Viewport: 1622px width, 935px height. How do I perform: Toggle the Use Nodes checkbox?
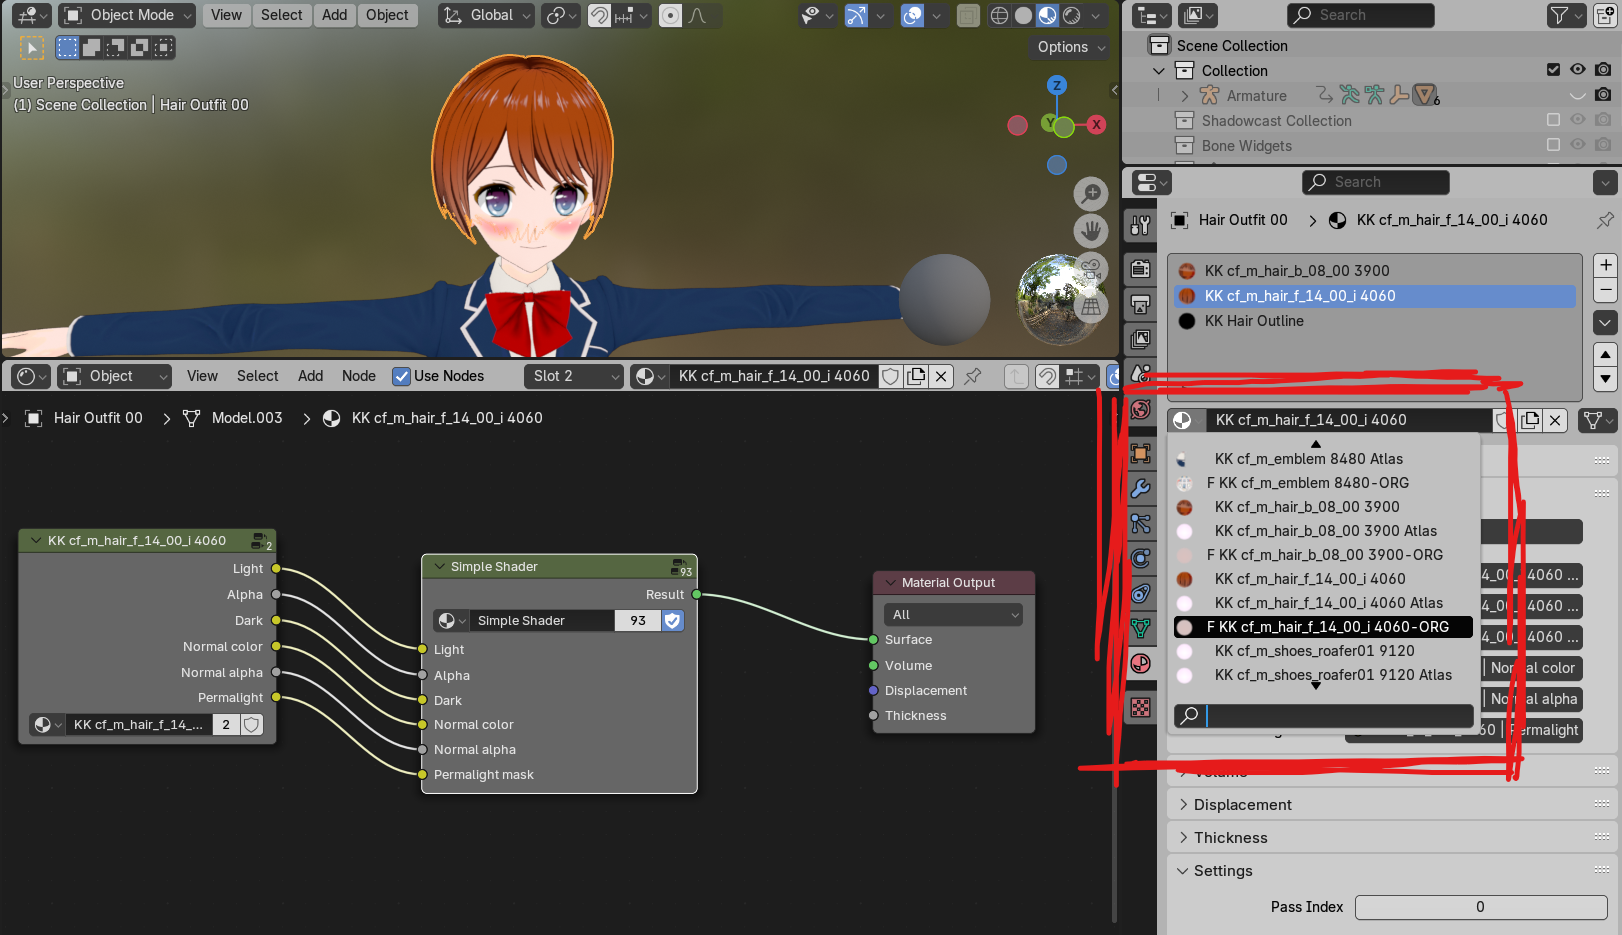click(402, 376)
